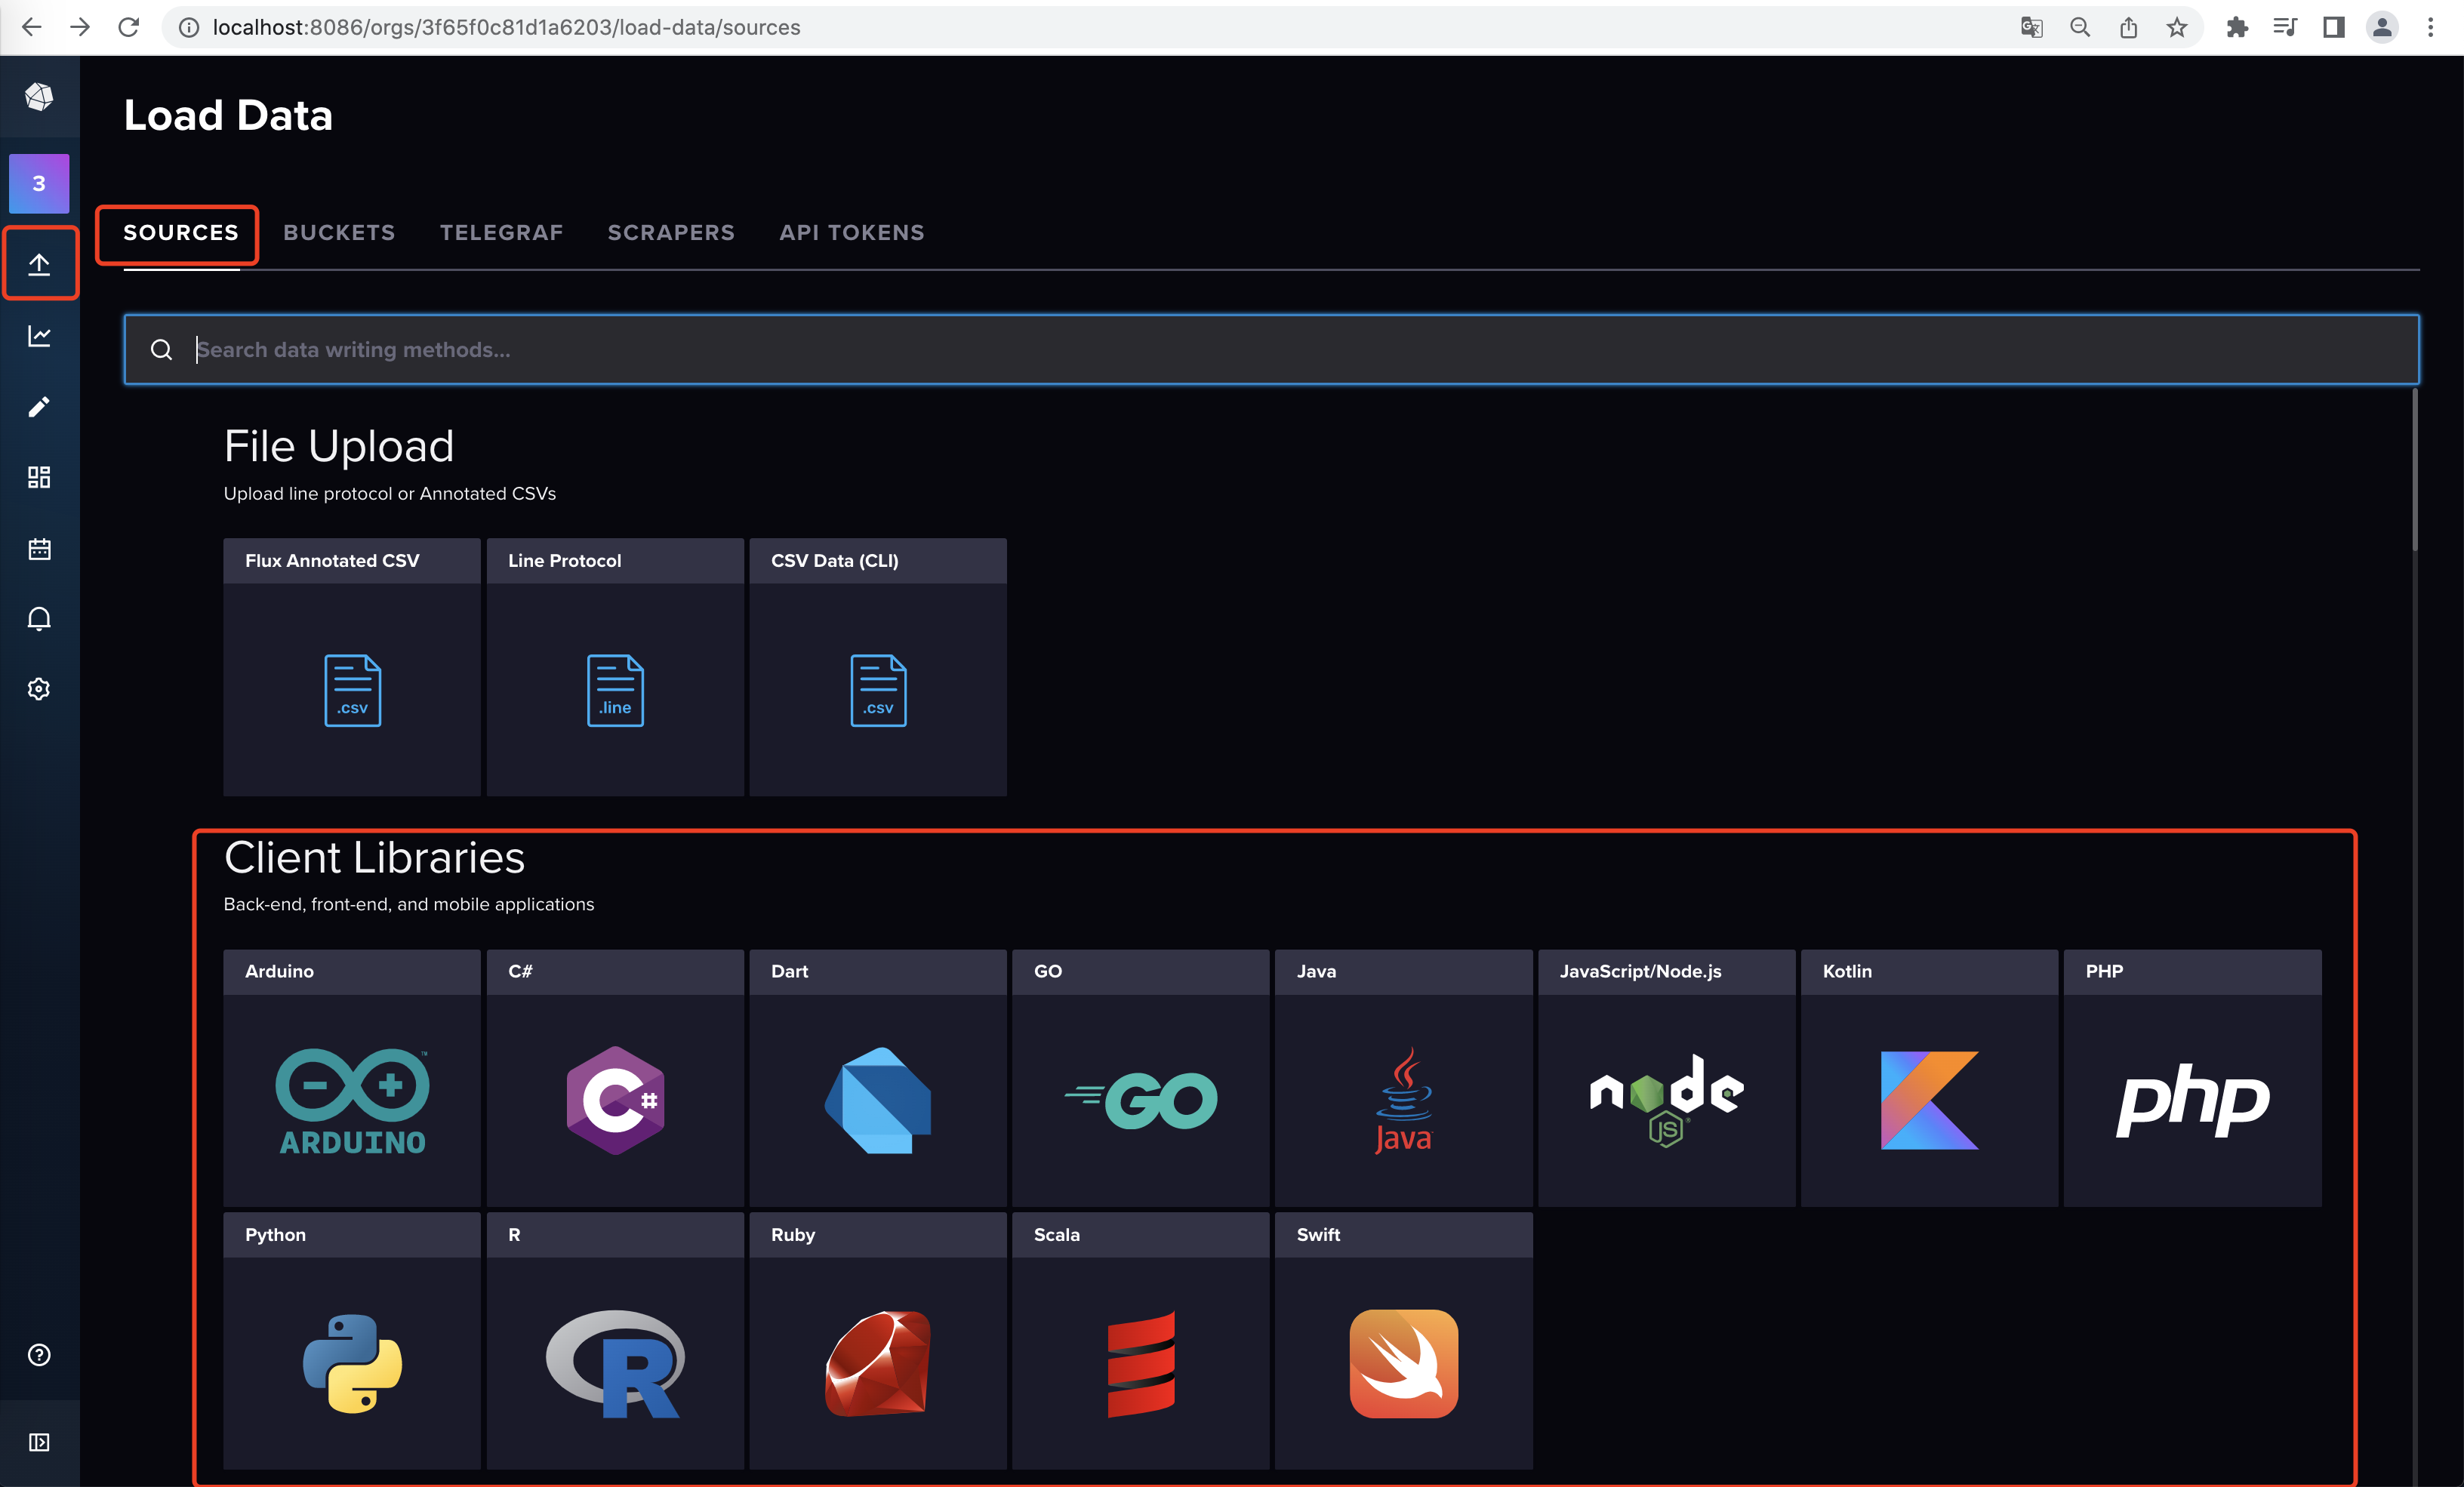Select the CSV Data (CLI) file icon
This screenshot has width=2464, height=1487.
[x=878, y=690]
